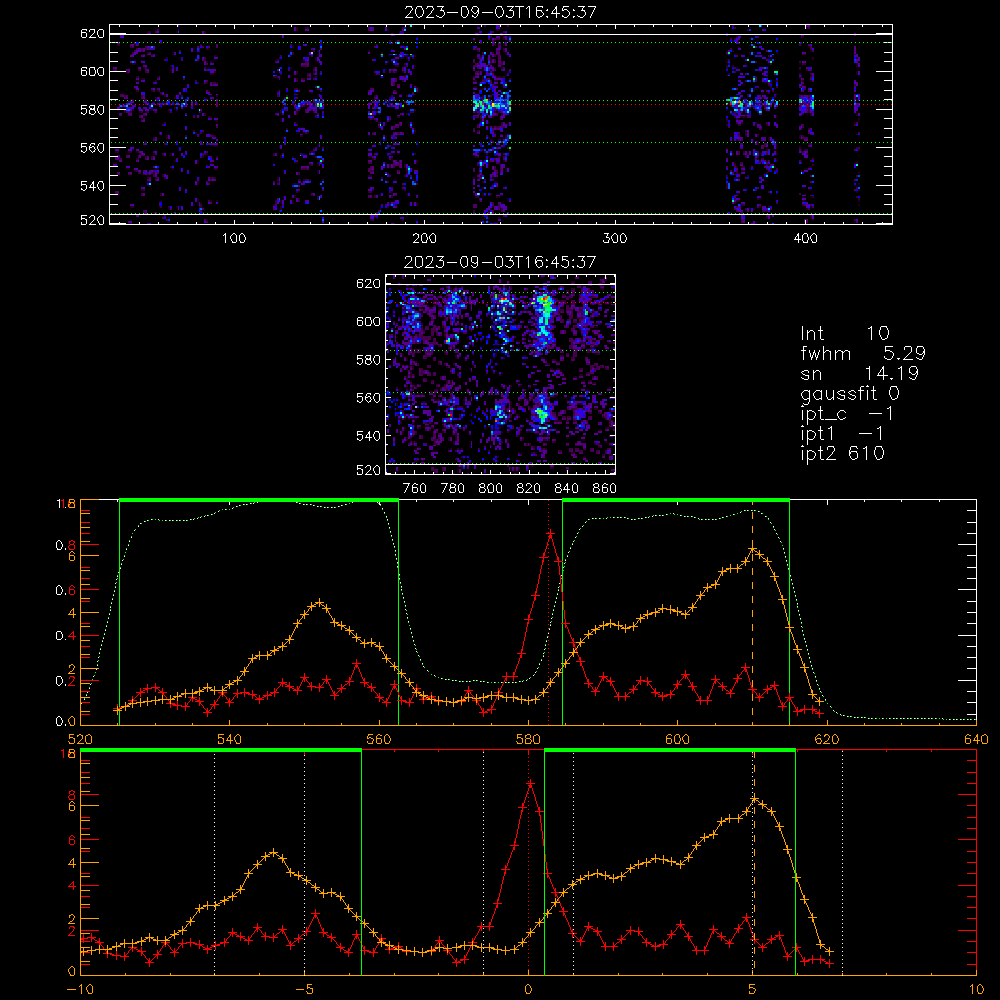
Task: Click x-axis label '200' under top spectrogram
Action: pos(424,239)
